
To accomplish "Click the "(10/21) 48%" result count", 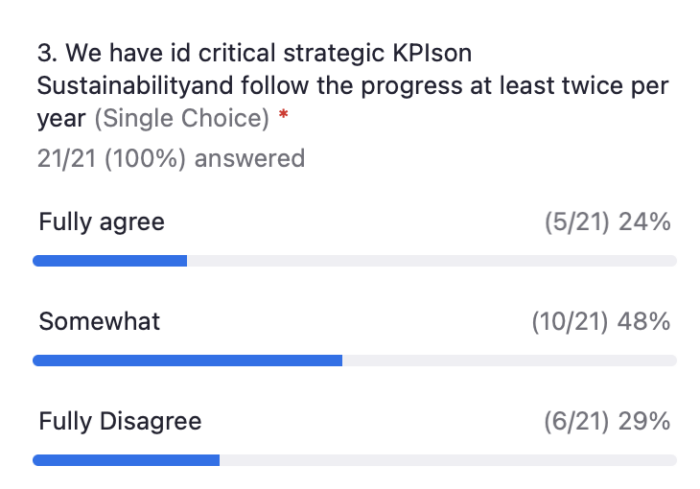I will [x=601, y=322].
